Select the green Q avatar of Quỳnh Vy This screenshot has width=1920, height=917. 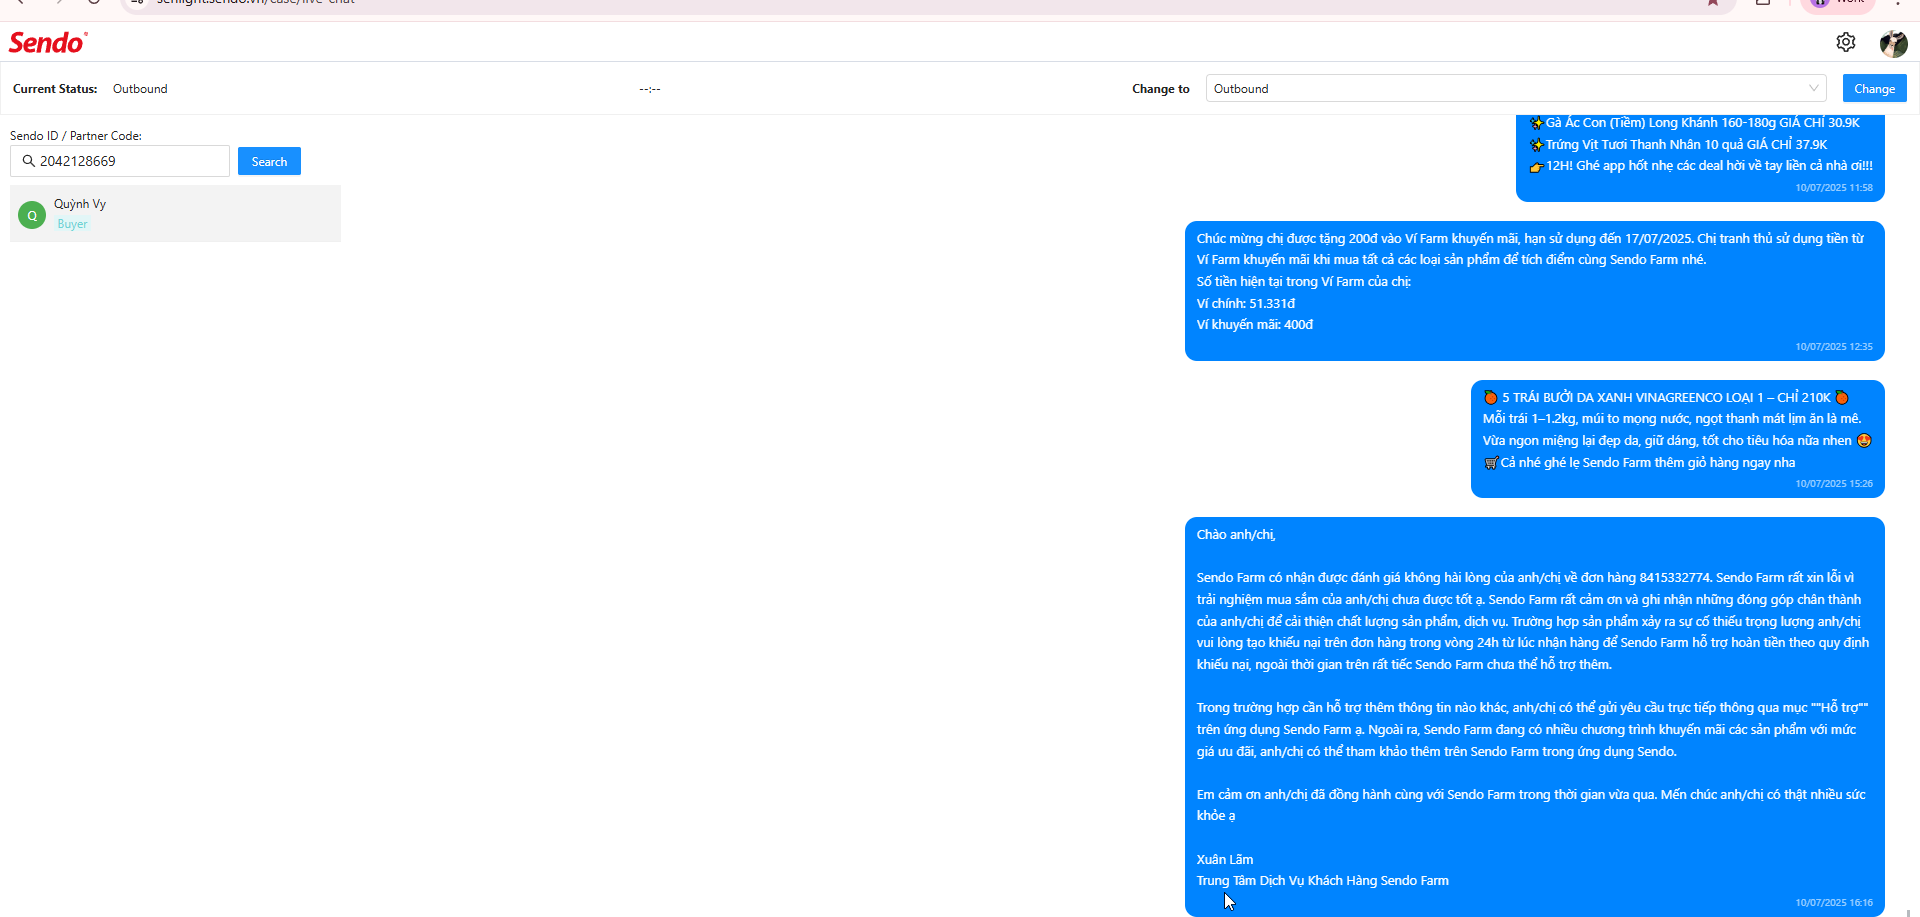[32, 215]
